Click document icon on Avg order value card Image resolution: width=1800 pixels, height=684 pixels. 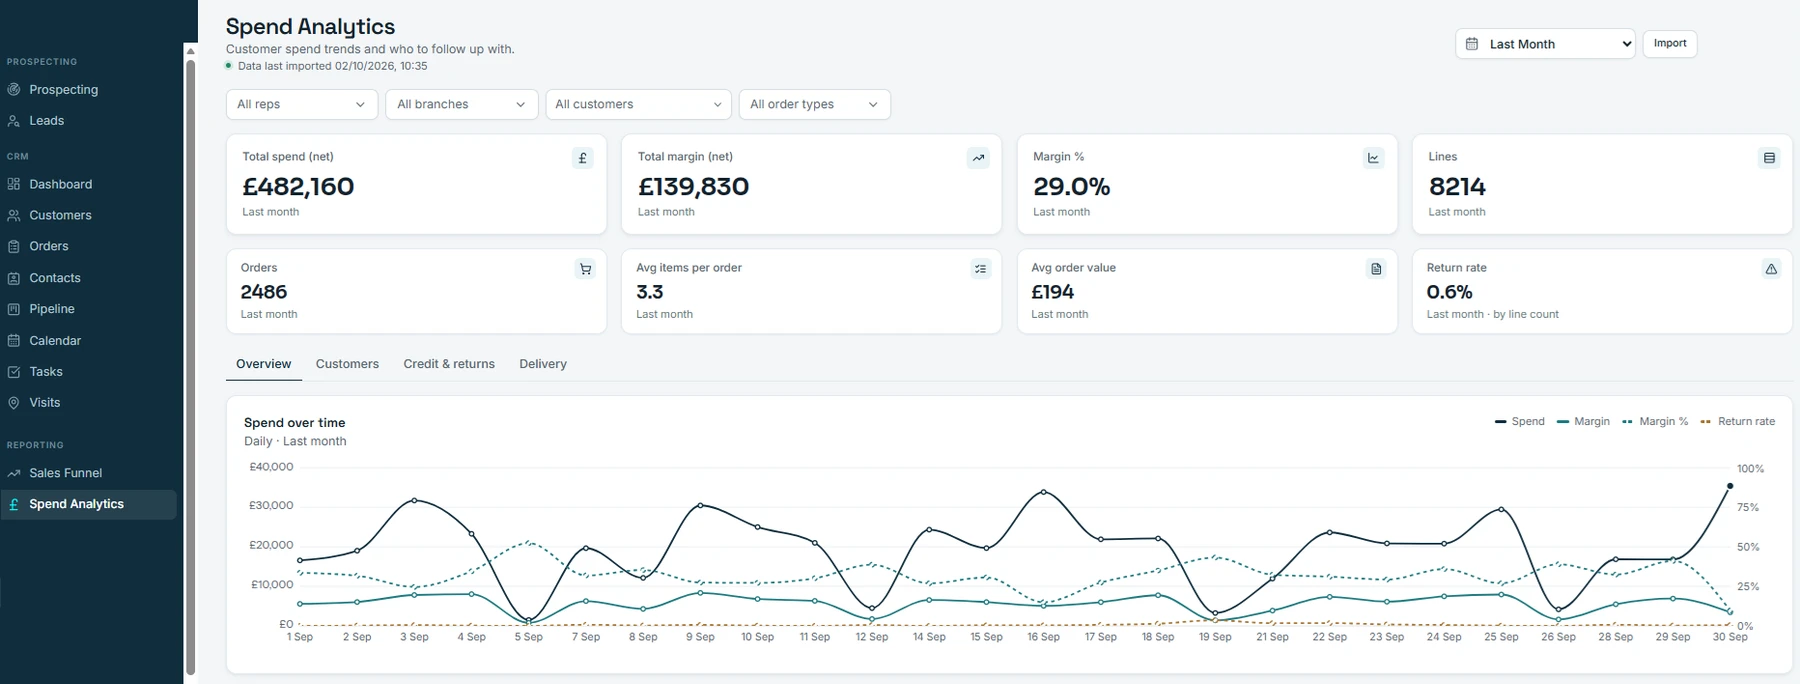[x=1376, y=269]
